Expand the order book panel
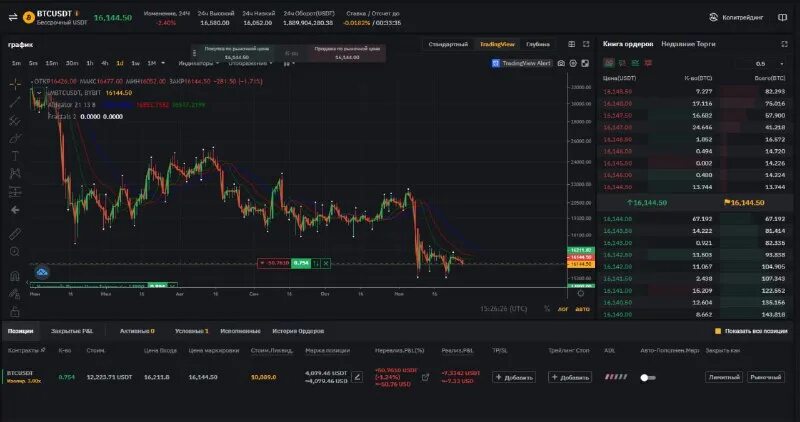Viewport: 800px width, 422px height. 785,44
